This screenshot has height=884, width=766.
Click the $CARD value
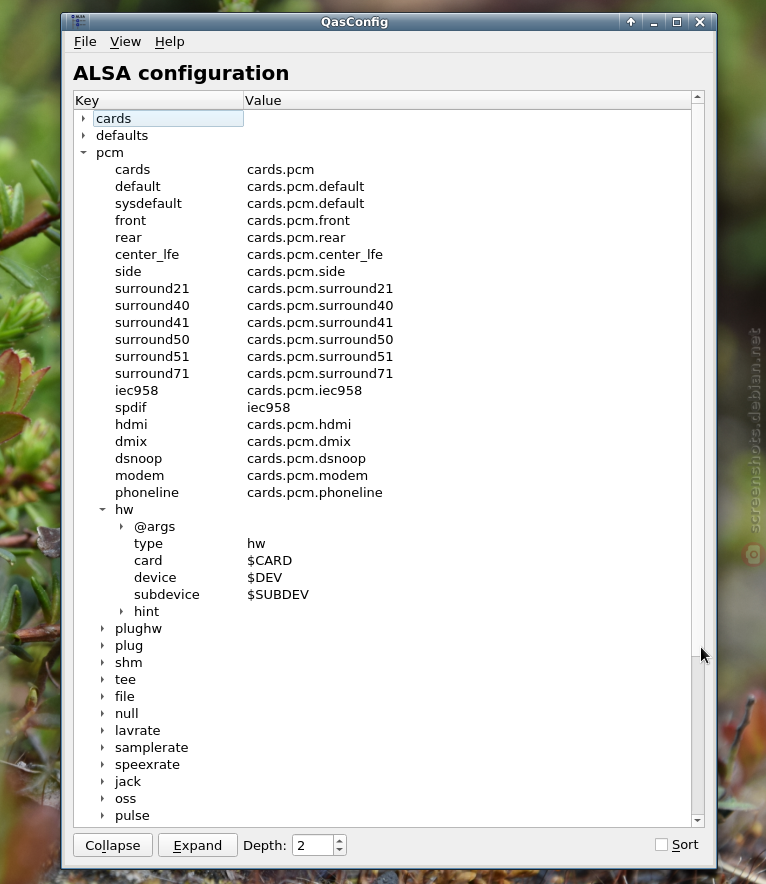tap(269, 560)
